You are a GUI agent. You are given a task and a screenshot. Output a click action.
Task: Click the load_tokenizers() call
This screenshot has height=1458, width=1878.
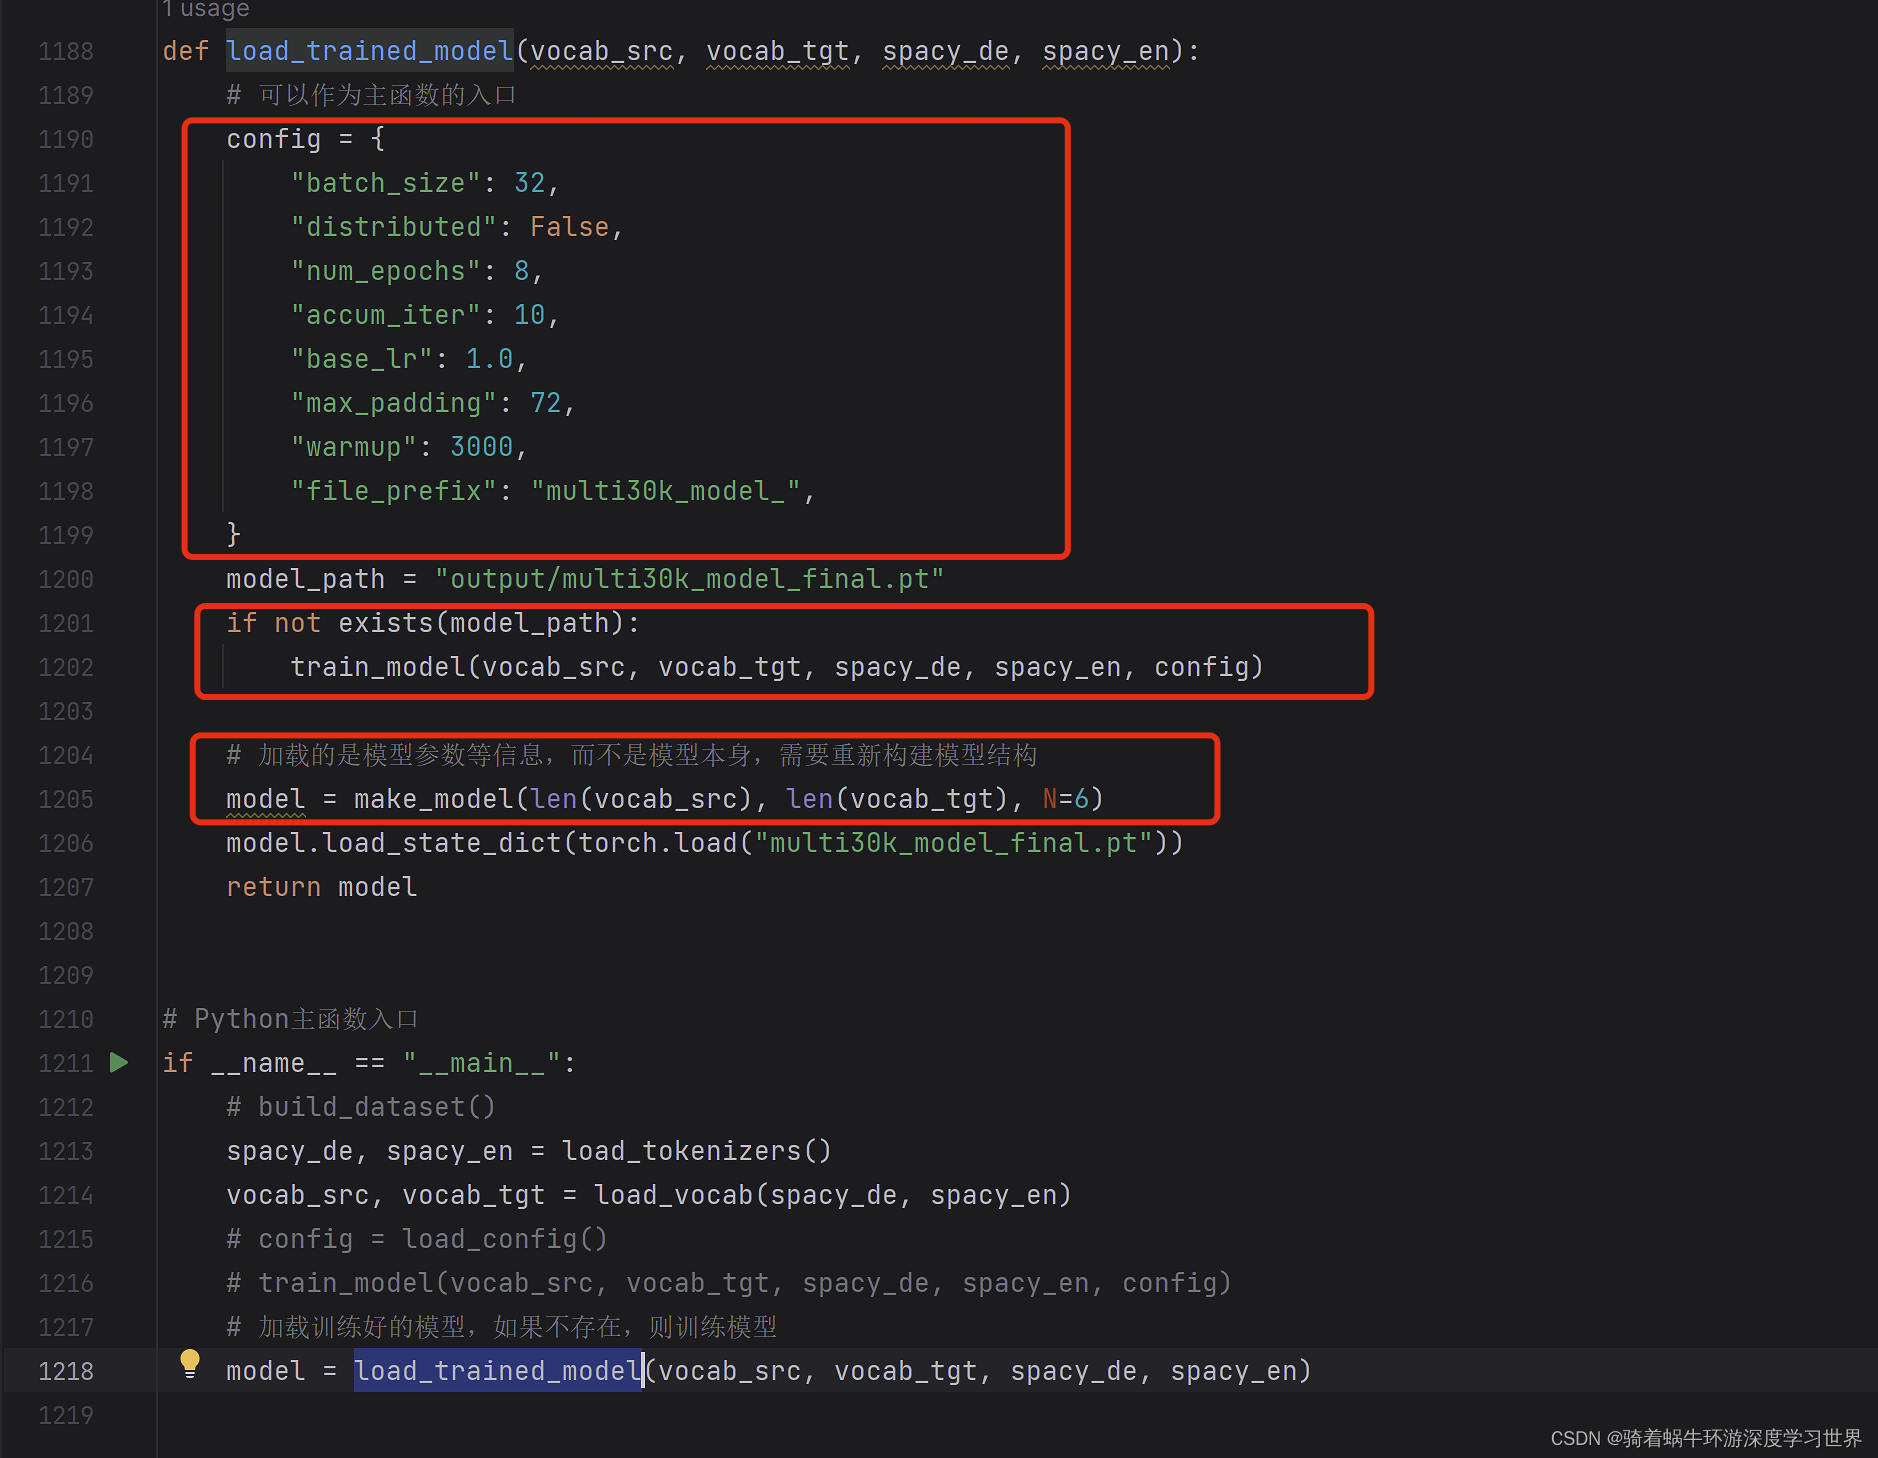tap(697, 1151)
